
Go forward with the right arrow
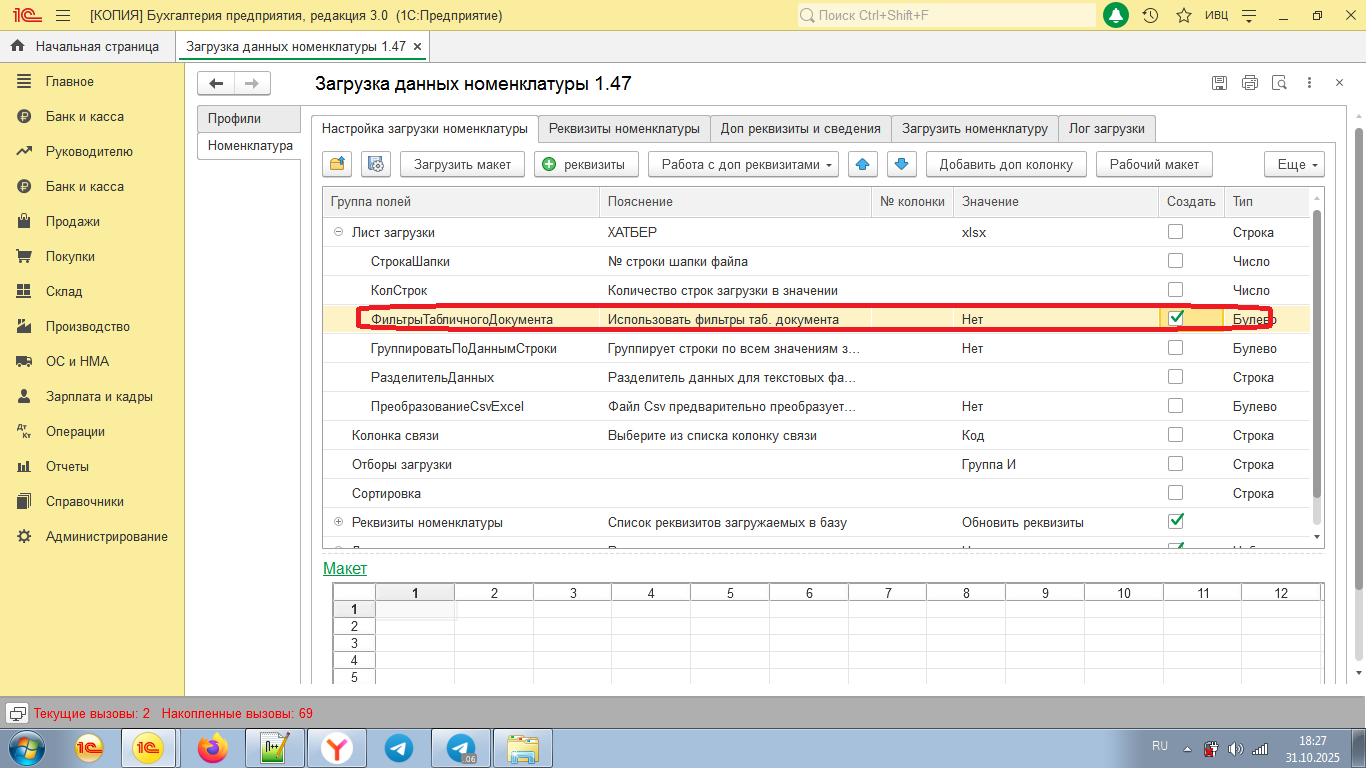pos(252,84)
